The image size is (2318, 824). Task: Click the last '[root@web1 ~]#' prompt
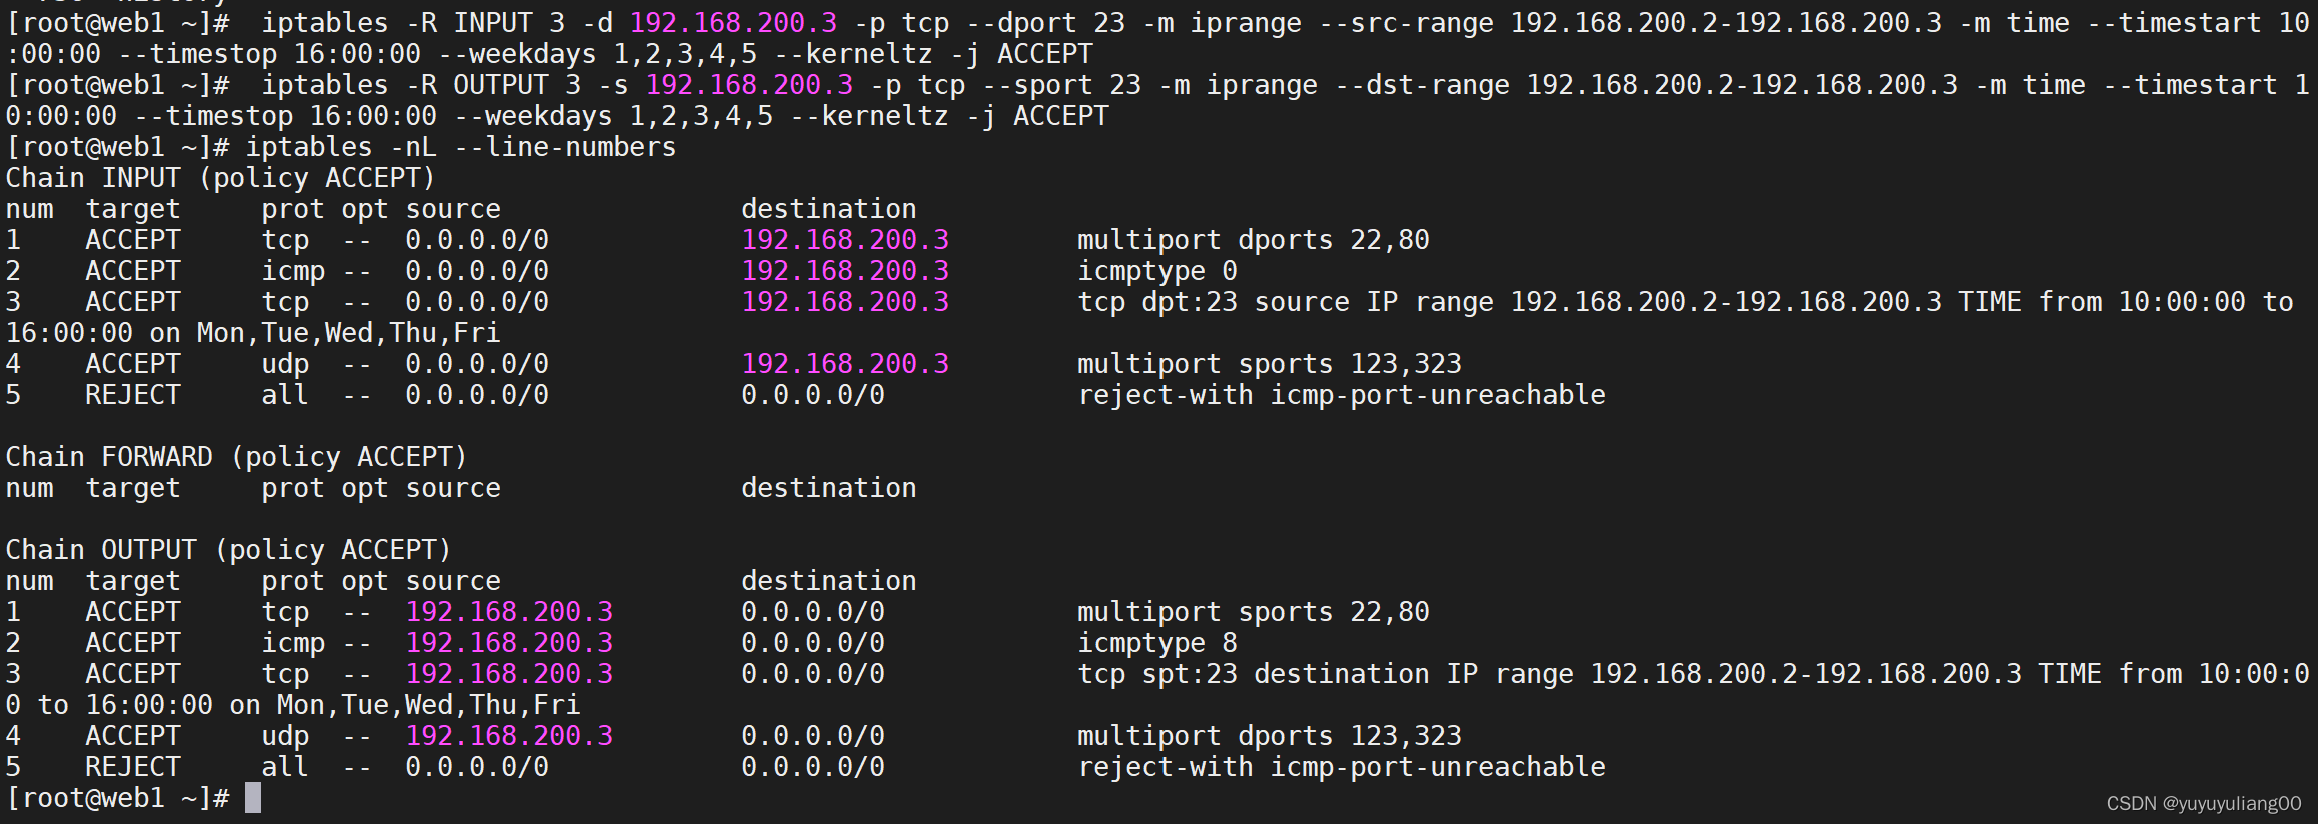point(118,798)
